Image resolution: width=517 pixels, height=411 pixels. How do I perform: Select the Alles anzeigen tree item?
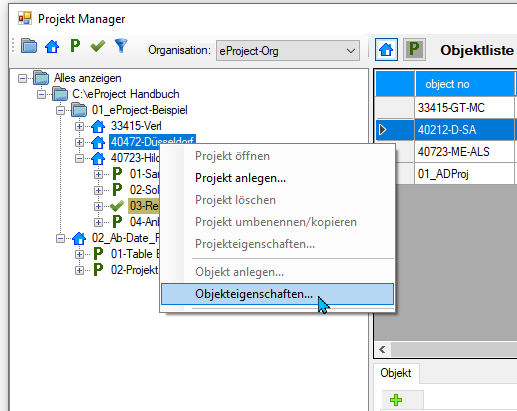tap(88, 78)
